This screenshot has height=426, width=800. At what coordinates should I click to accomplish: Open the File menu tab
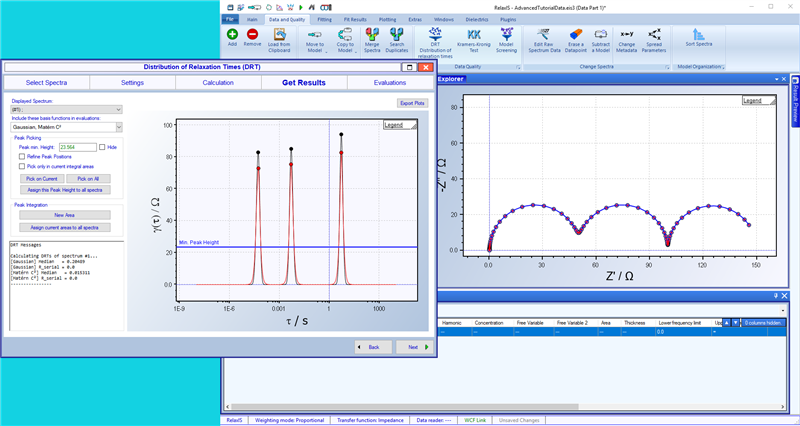(x=229, y=19)
